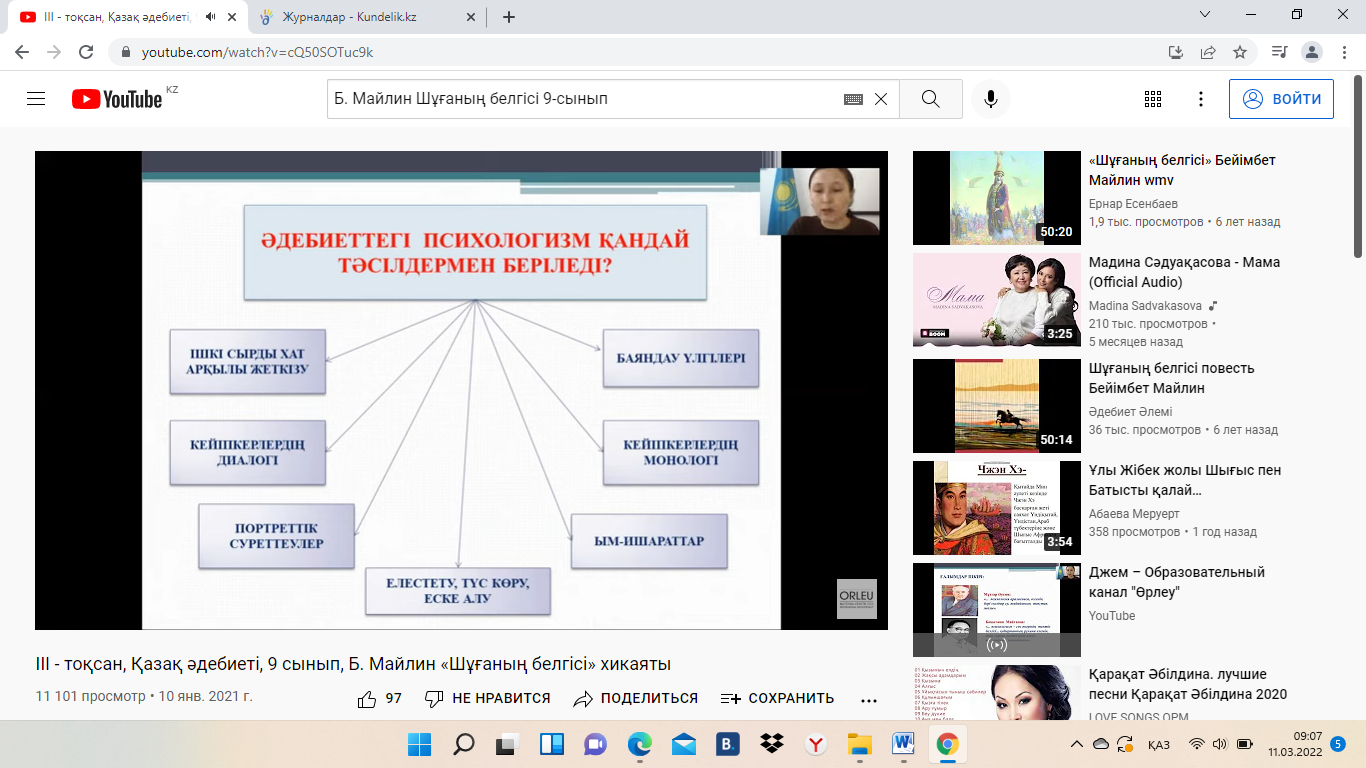Open the notification center badge 5
The width and height of the screenshot is (1366, 768).
(1338, 744)
